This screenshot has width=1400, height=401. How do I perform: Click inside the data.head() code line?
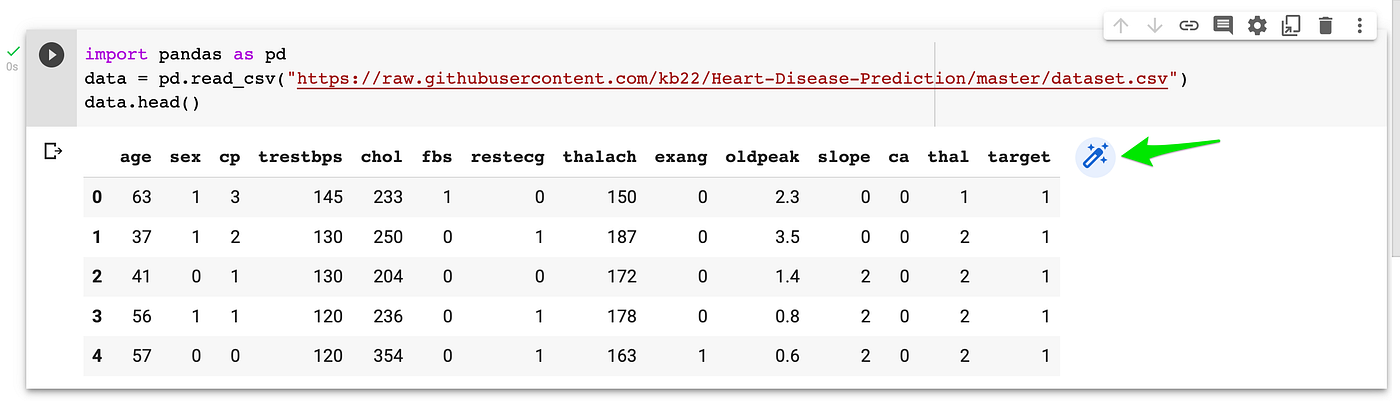click(x=142, y=102)
